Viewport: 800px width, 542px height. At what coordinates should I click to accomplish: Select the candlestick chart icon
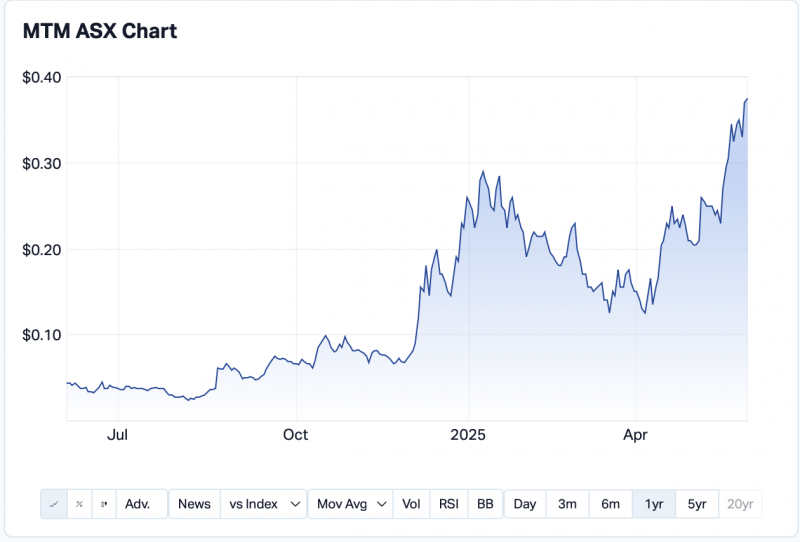(104, 504)
